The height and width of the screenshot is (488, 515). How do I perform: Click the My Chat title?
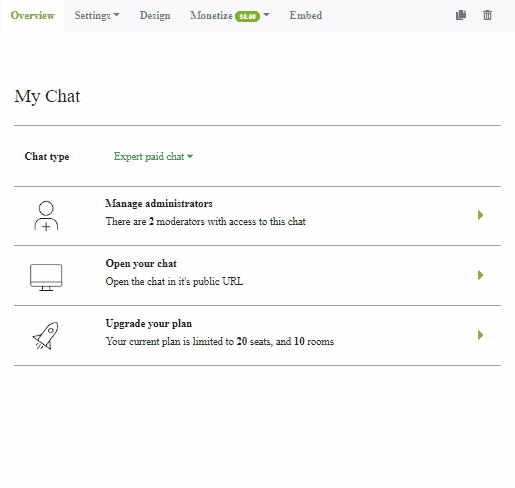coord(47,97)
